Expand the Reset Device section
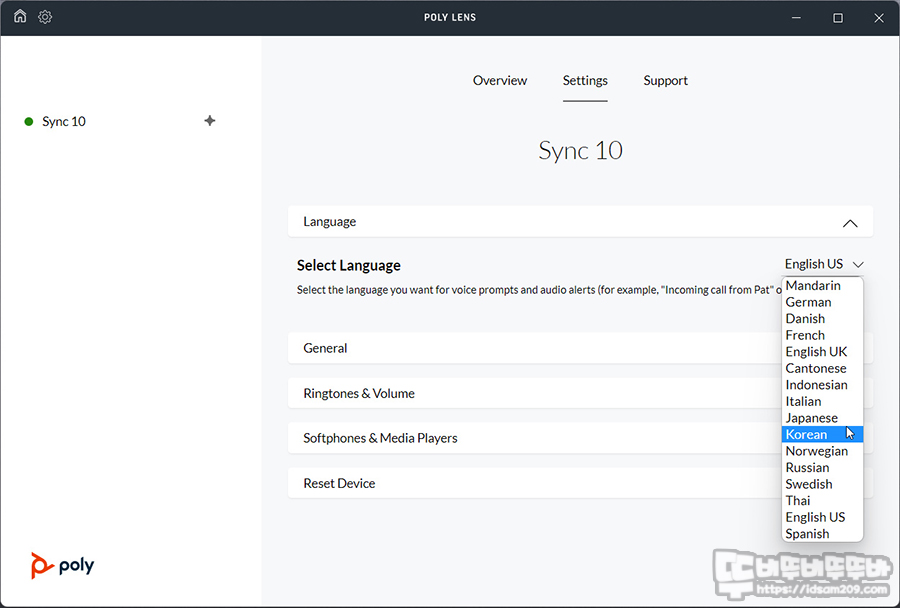 [580, 483]
